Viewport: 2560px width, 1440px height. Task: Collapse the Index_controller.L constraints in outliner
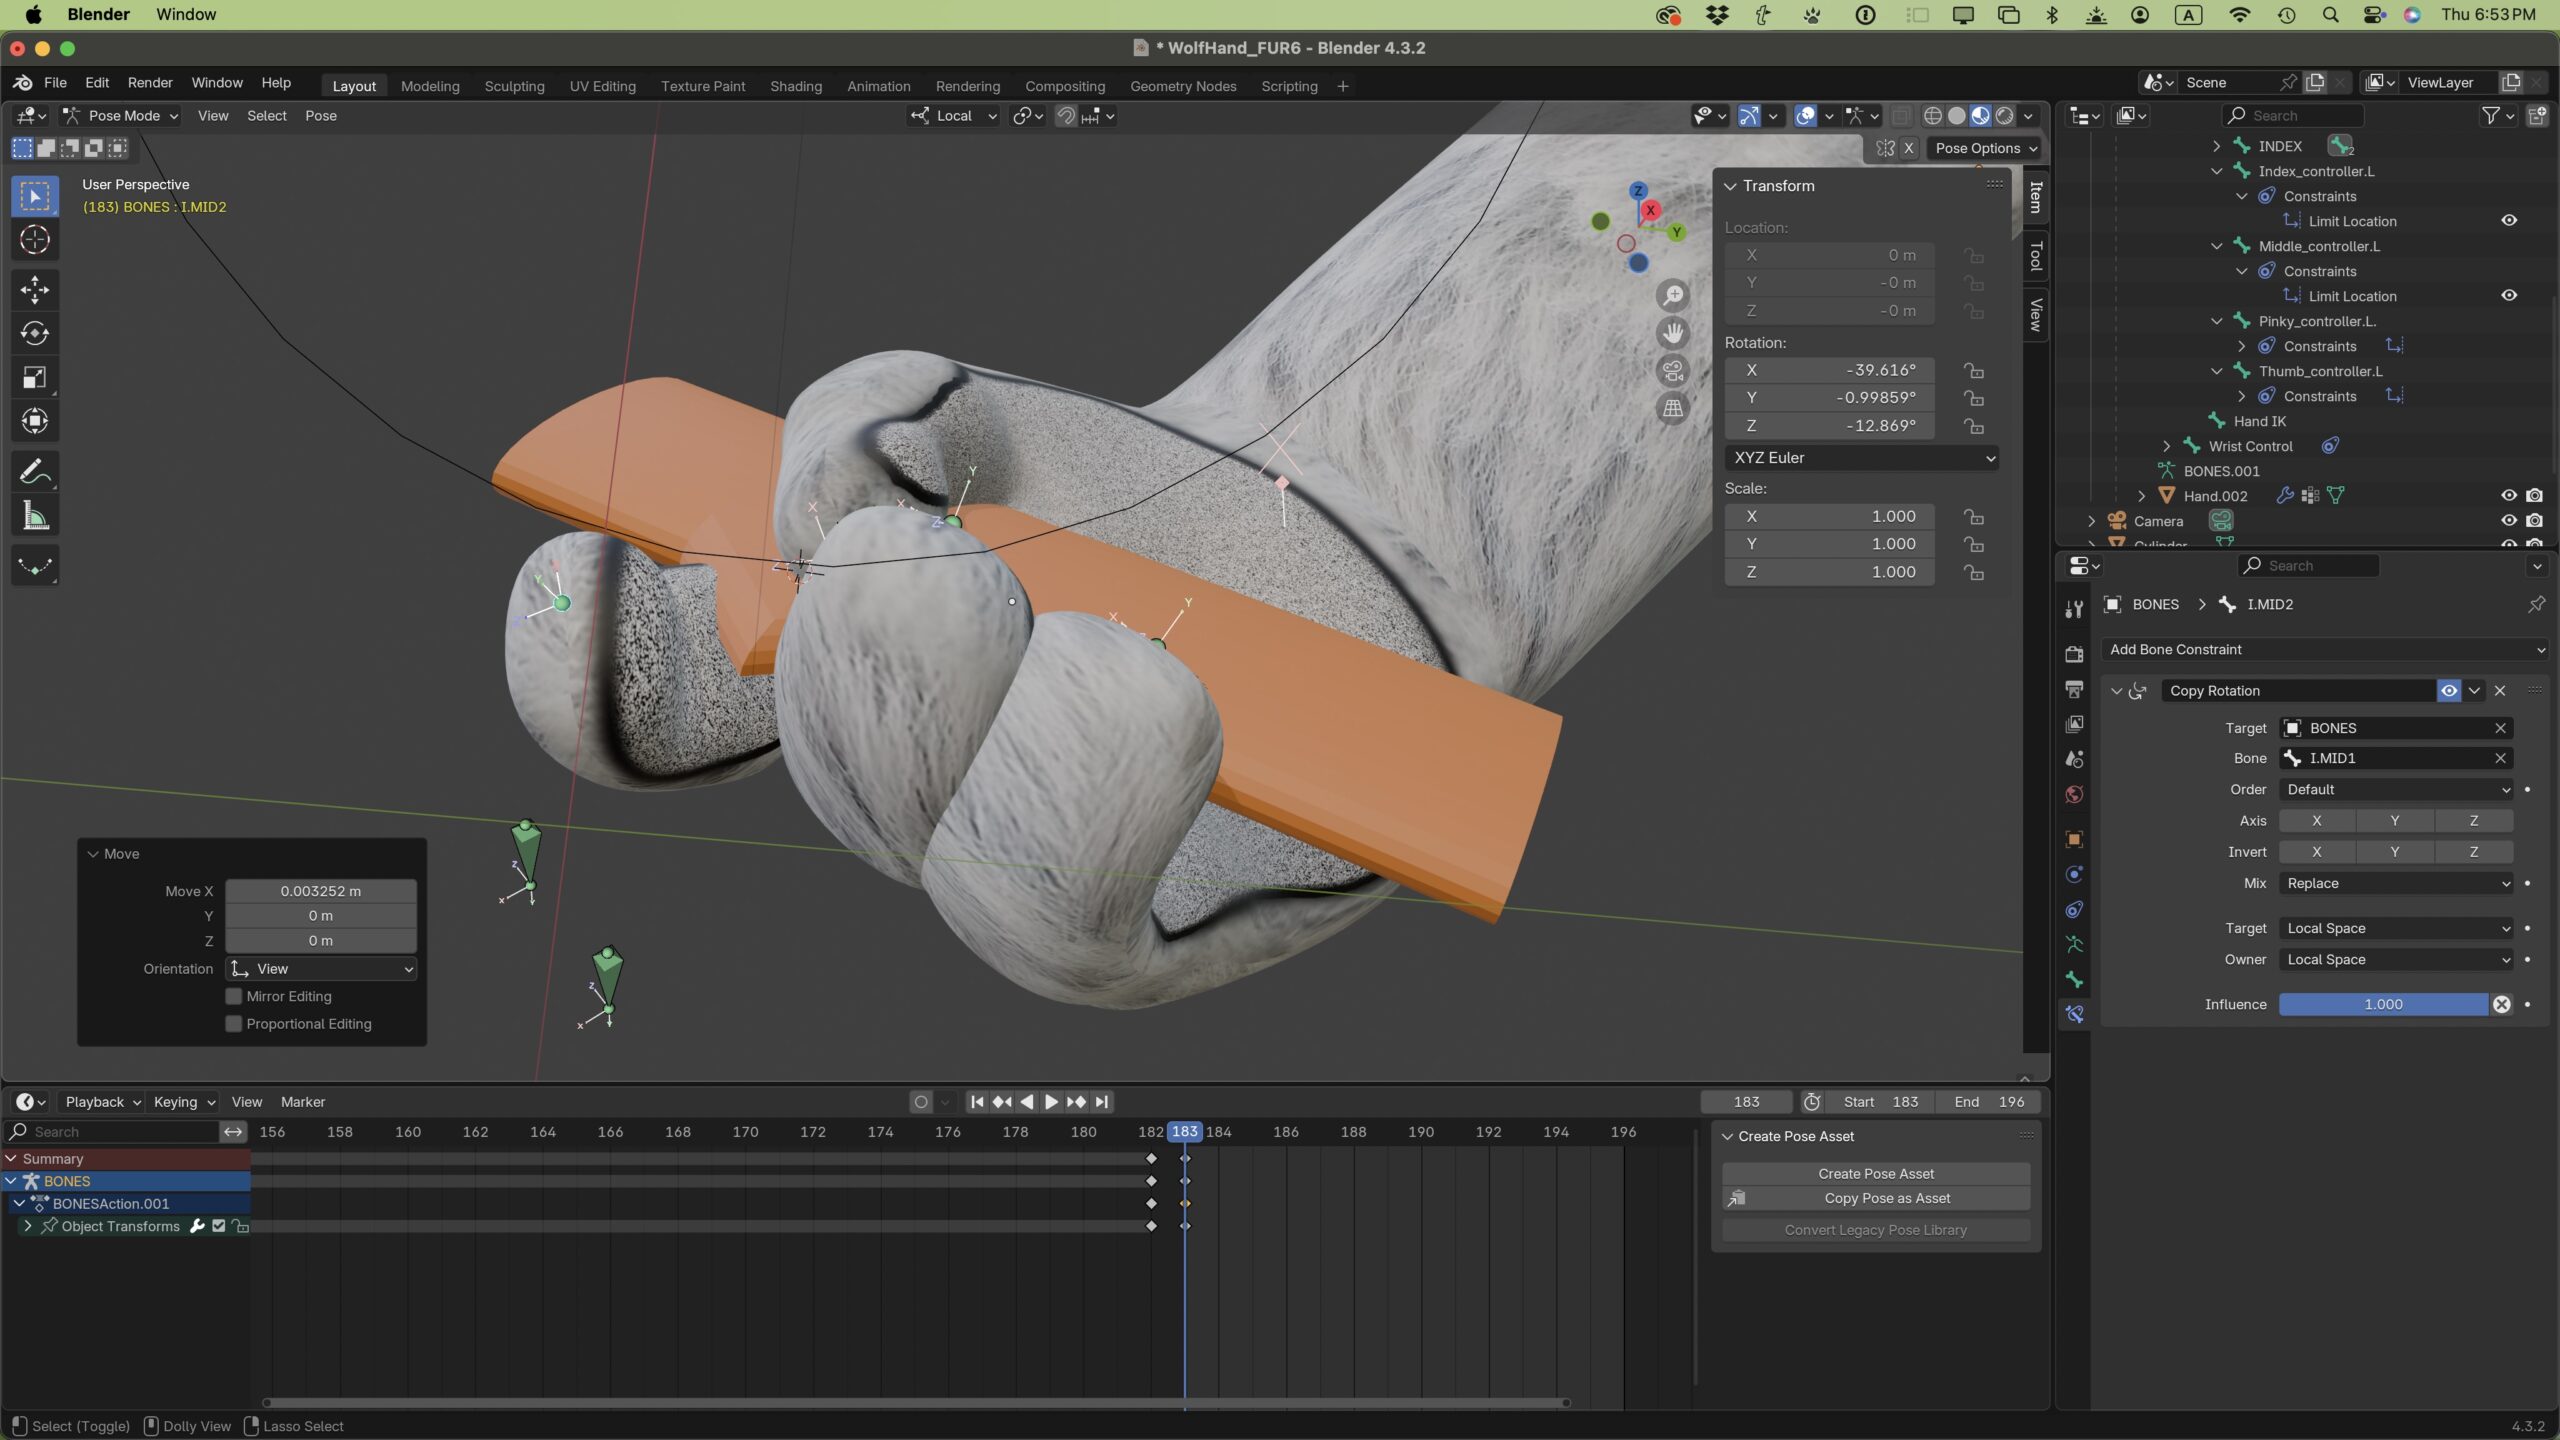(x=2244, y=196)
